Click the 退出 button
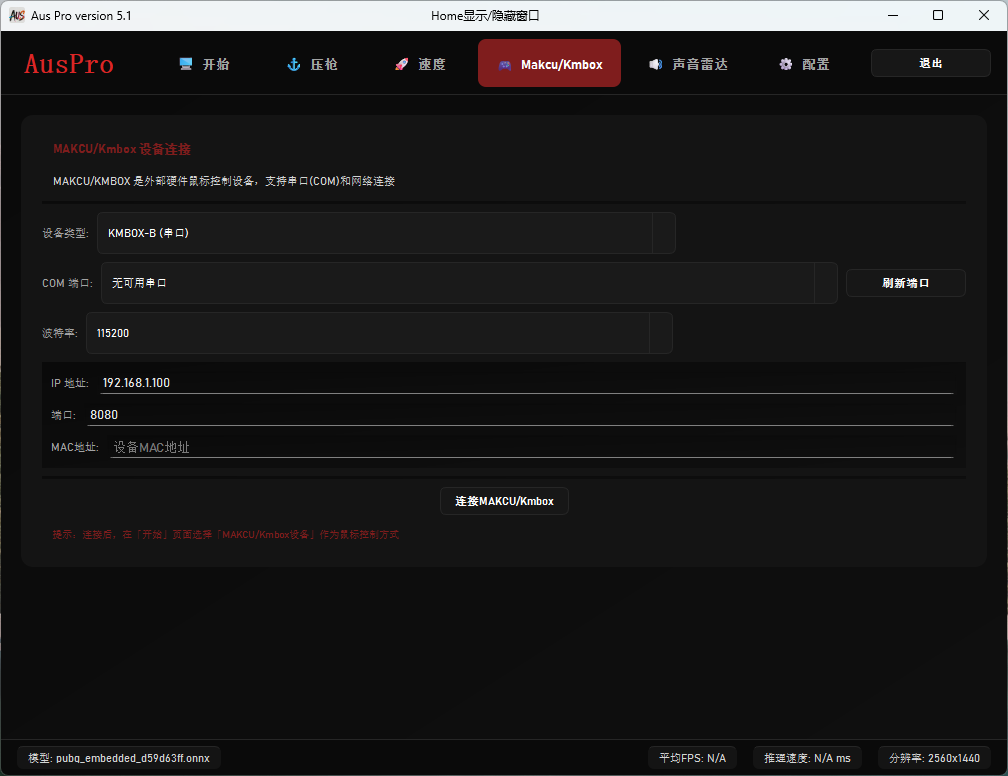This screenshot has height=776, width=1008. pyautogui.click(x=930, y=63)
